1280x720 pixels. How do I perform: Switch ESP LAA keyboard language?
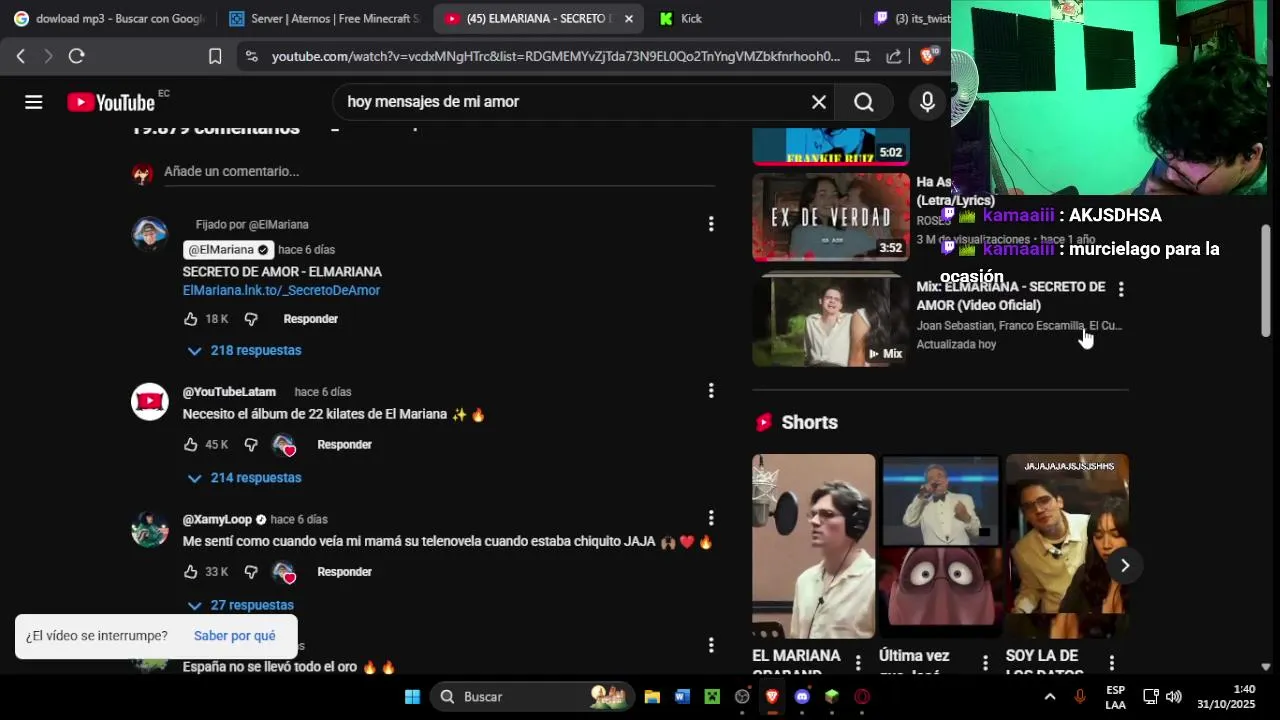1115,697
